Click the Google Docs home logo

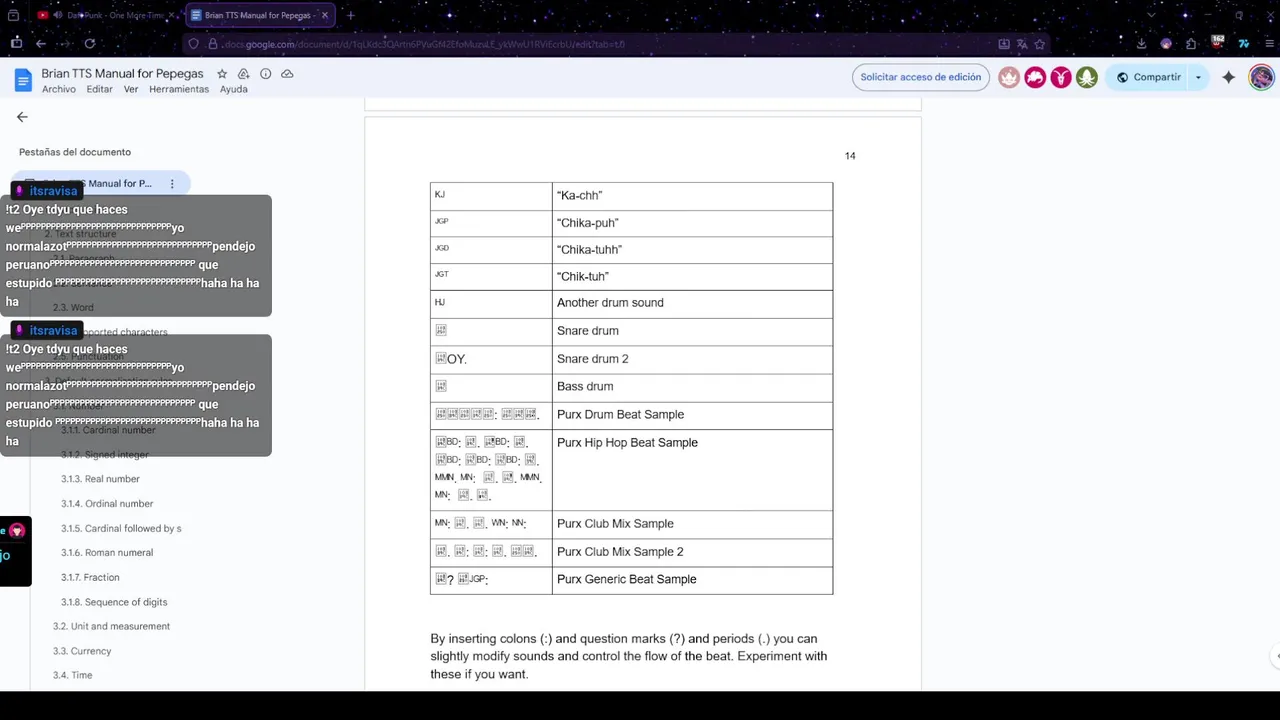[23, 80]
